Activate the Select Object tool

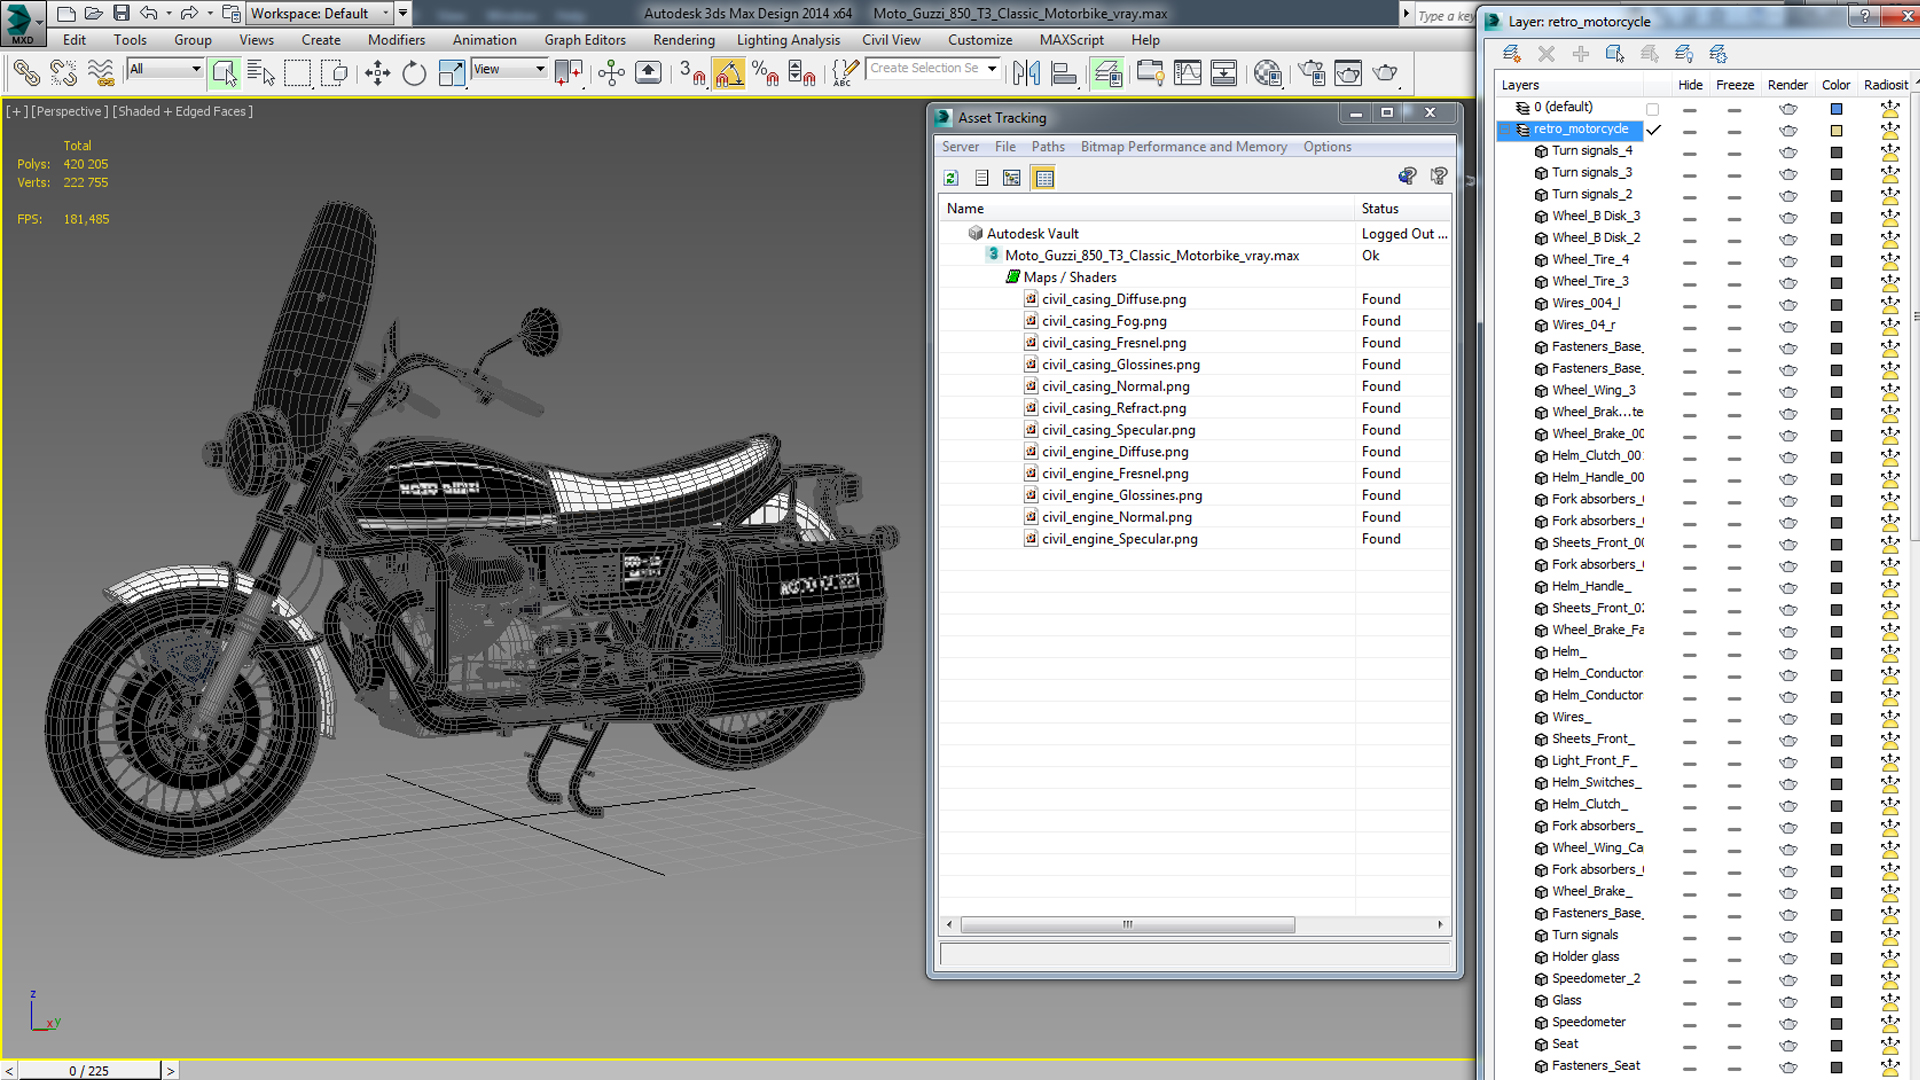pos(224,73)
